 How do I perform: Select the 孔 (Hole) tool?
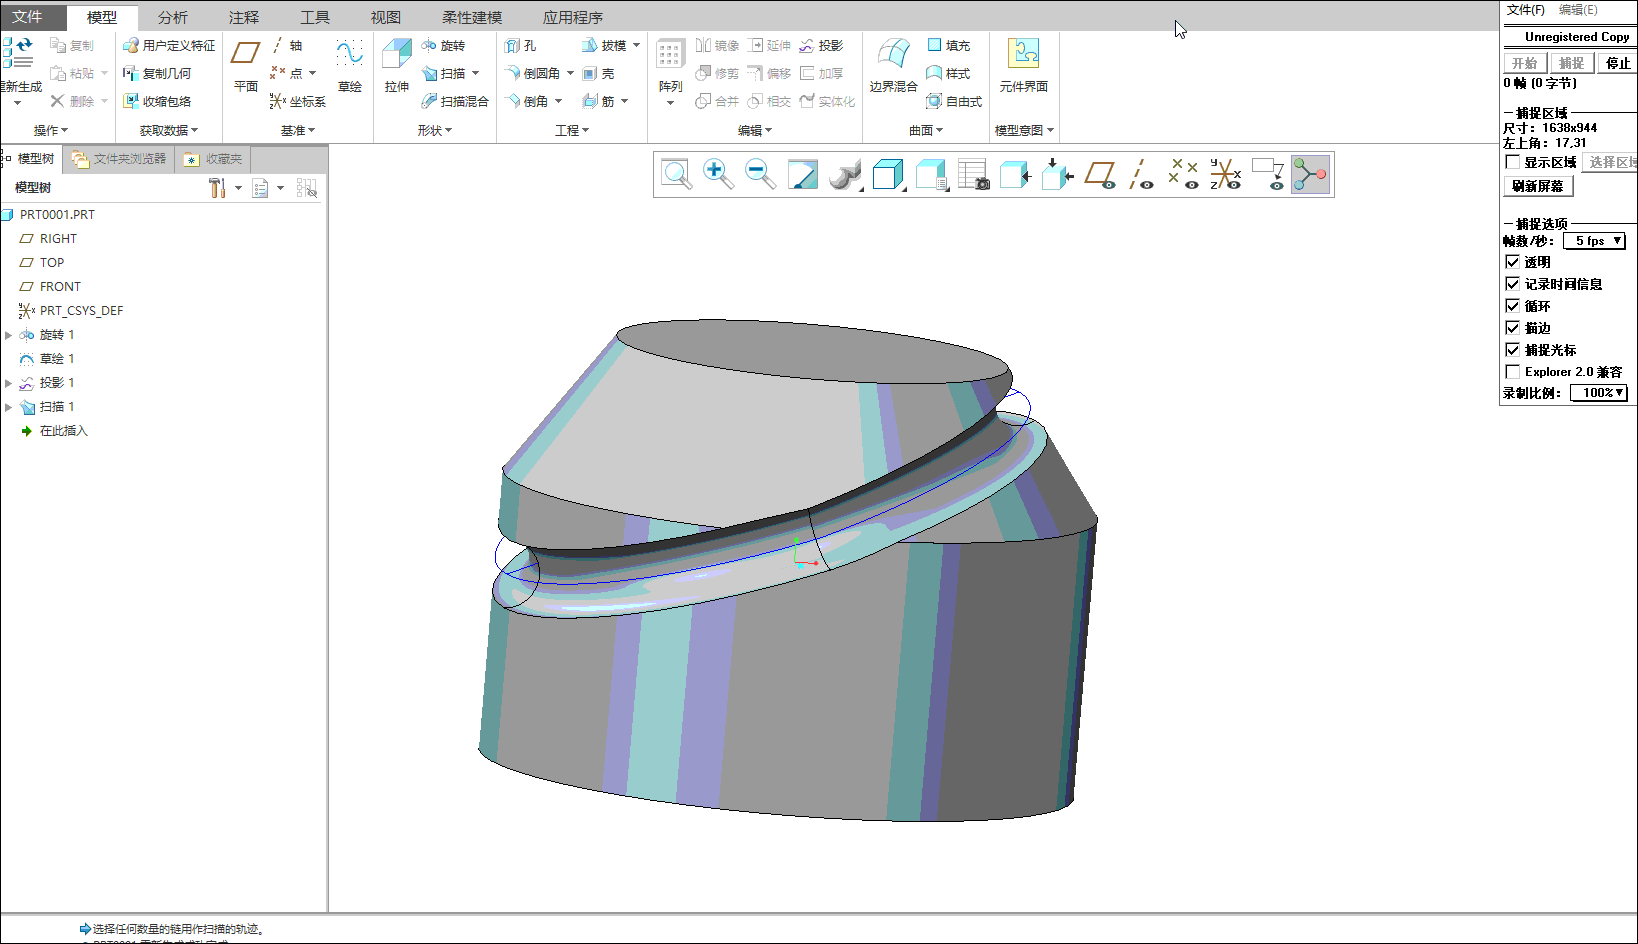pos(521,46)
